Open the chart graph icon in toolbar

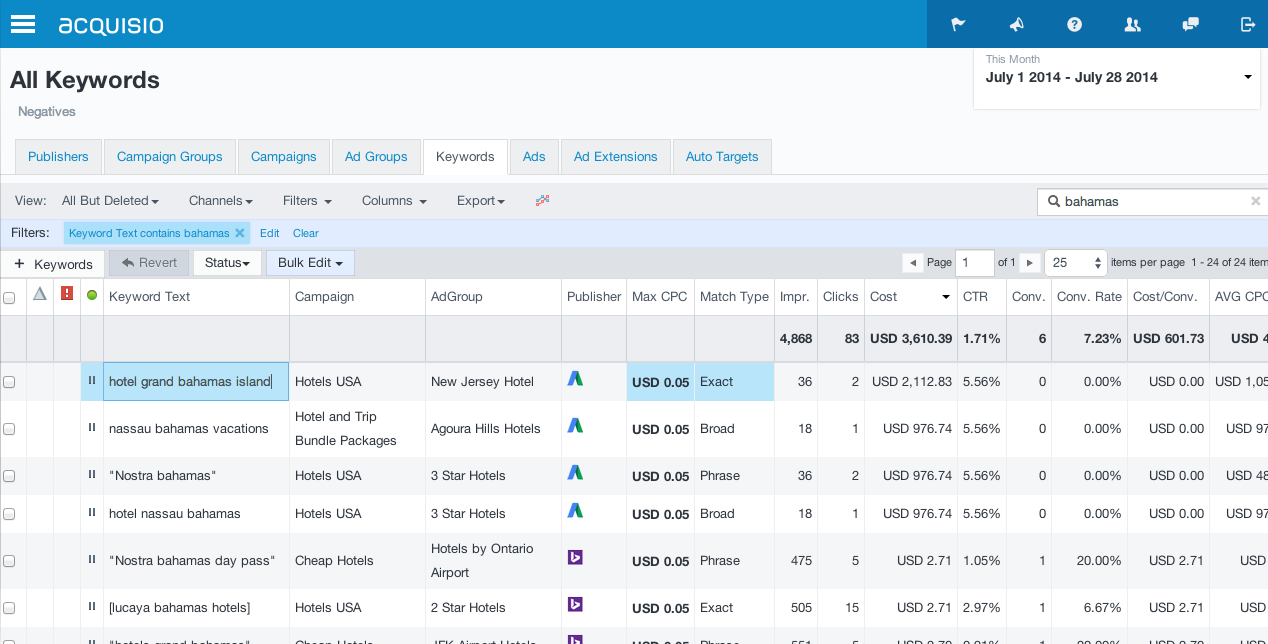543,200
